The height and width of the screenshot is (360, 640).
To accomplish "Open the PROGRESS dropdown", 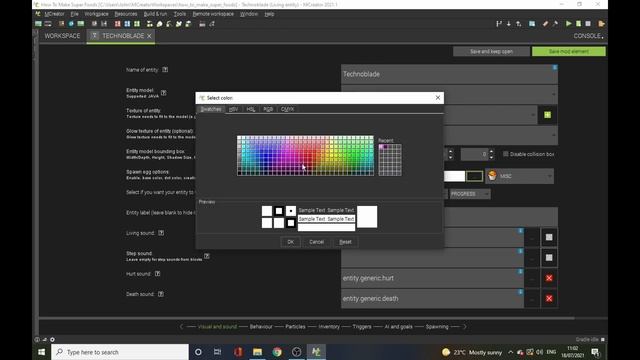I will click(470, 194).
